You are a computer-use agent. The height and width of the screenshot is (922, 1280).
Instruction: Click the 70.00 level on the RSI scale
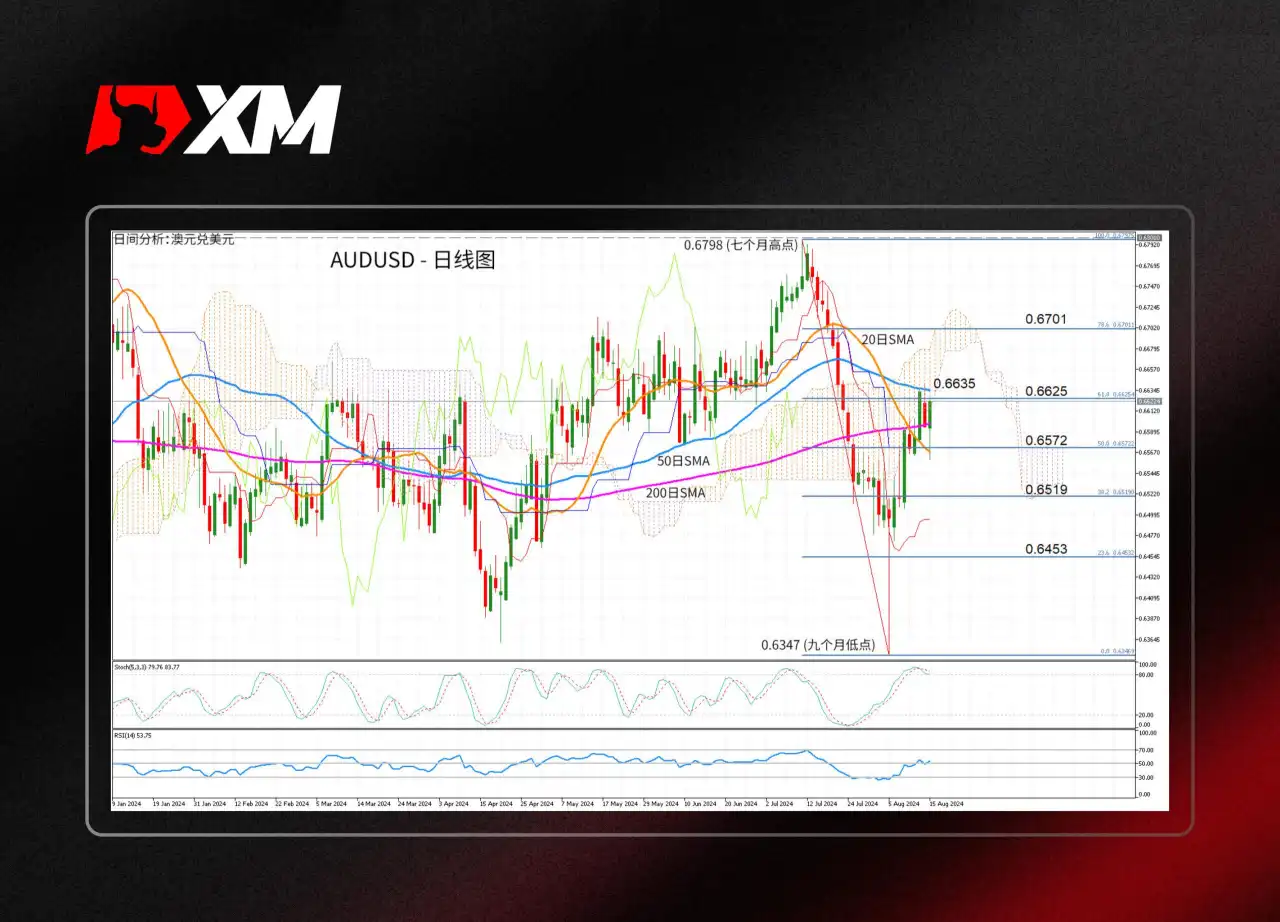click(x=1147, y=749)
